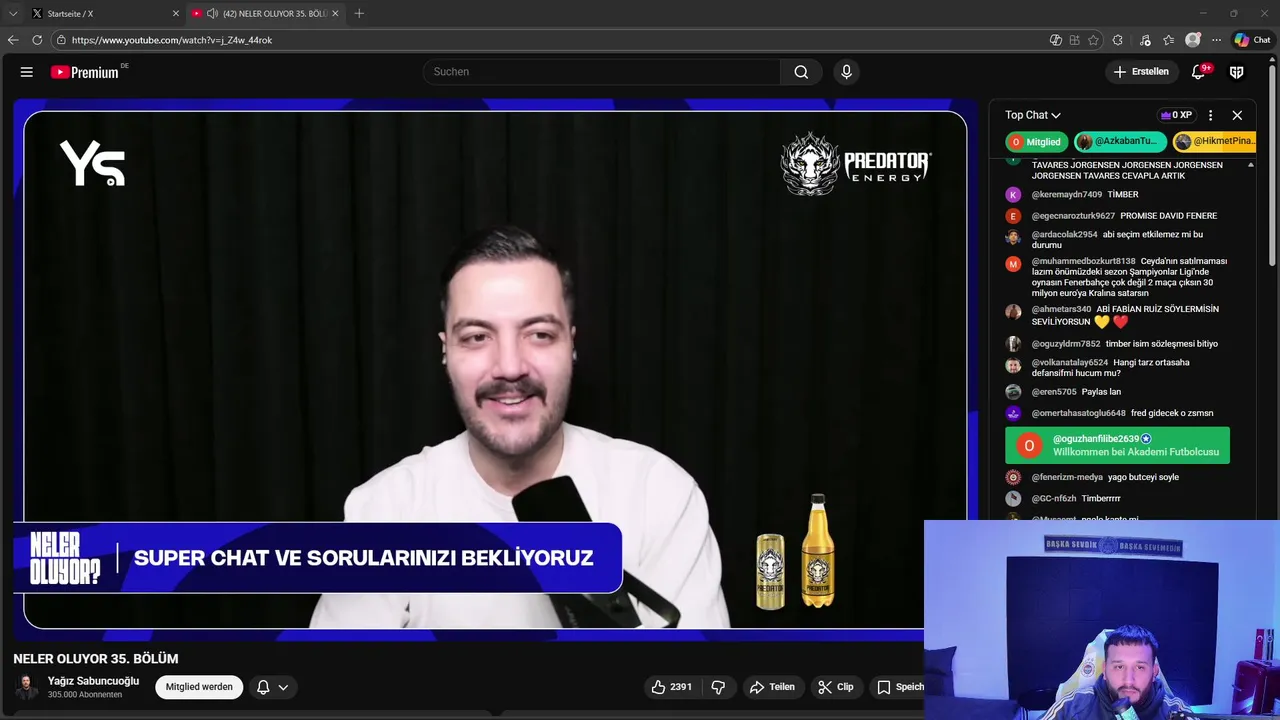The image size is (1280, 720).
Task: Mute the tab via the speaker icon
Action: point(212,13)
